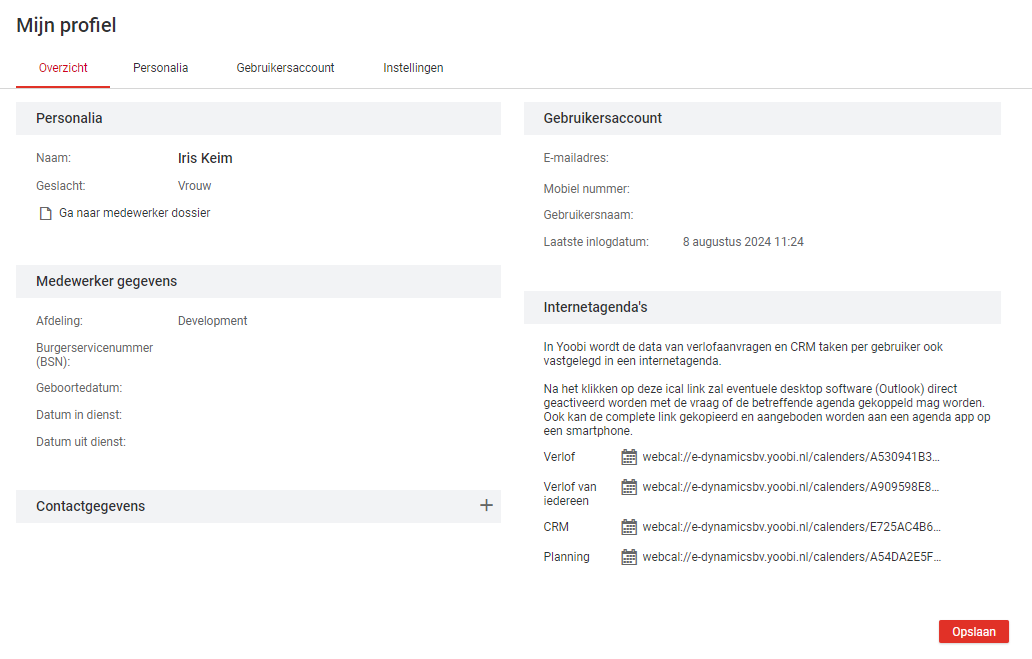Click the Development department value
Screen dimensions: 1032x659
point(213,321)
